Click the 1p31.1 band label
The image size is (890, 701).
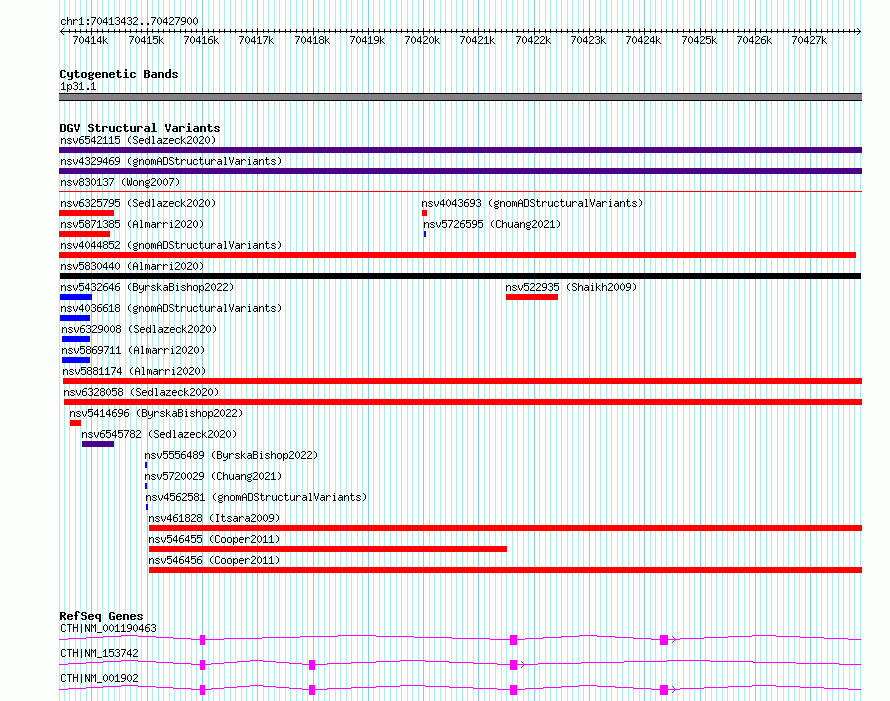pyautogui.click(x=78, y=86)
